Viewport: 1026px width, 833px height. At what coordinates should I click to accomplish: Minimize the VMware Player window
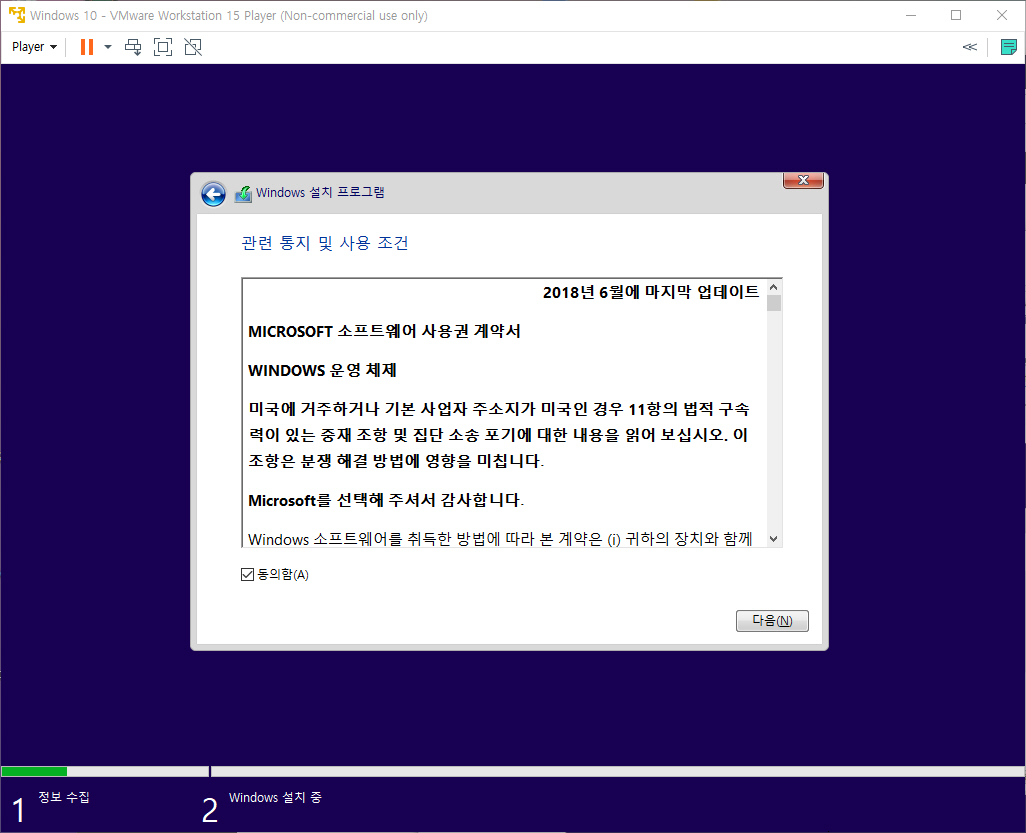tap(911, 15)
